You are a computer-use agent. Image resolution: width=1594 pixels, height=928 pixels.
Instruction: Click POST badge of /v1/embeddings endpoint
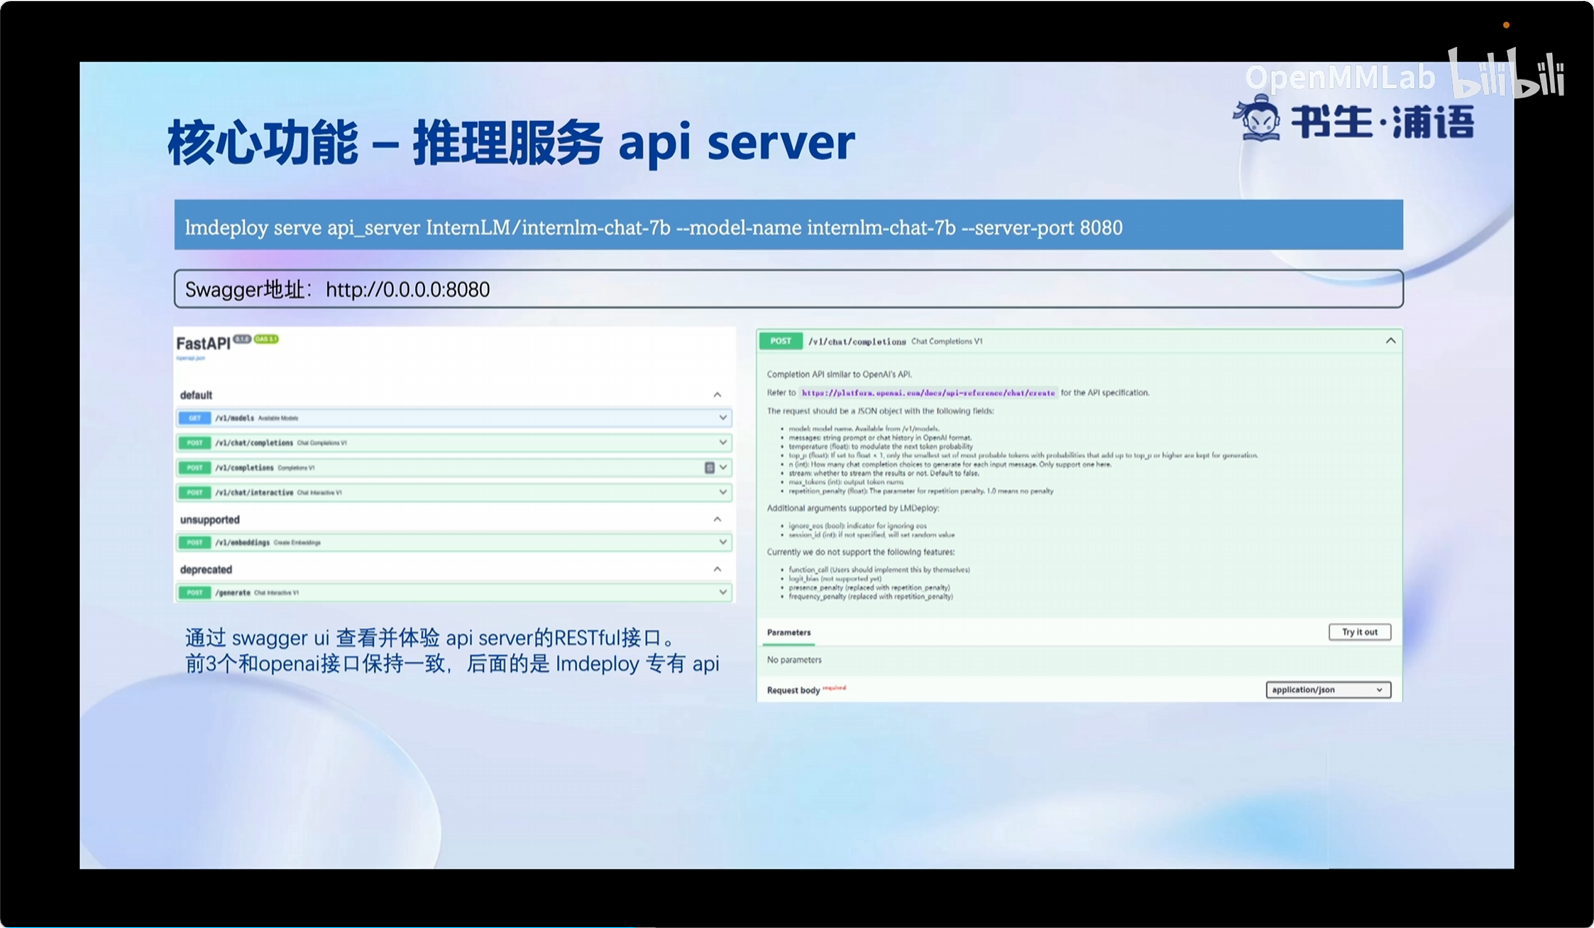[x=195, y=543]
